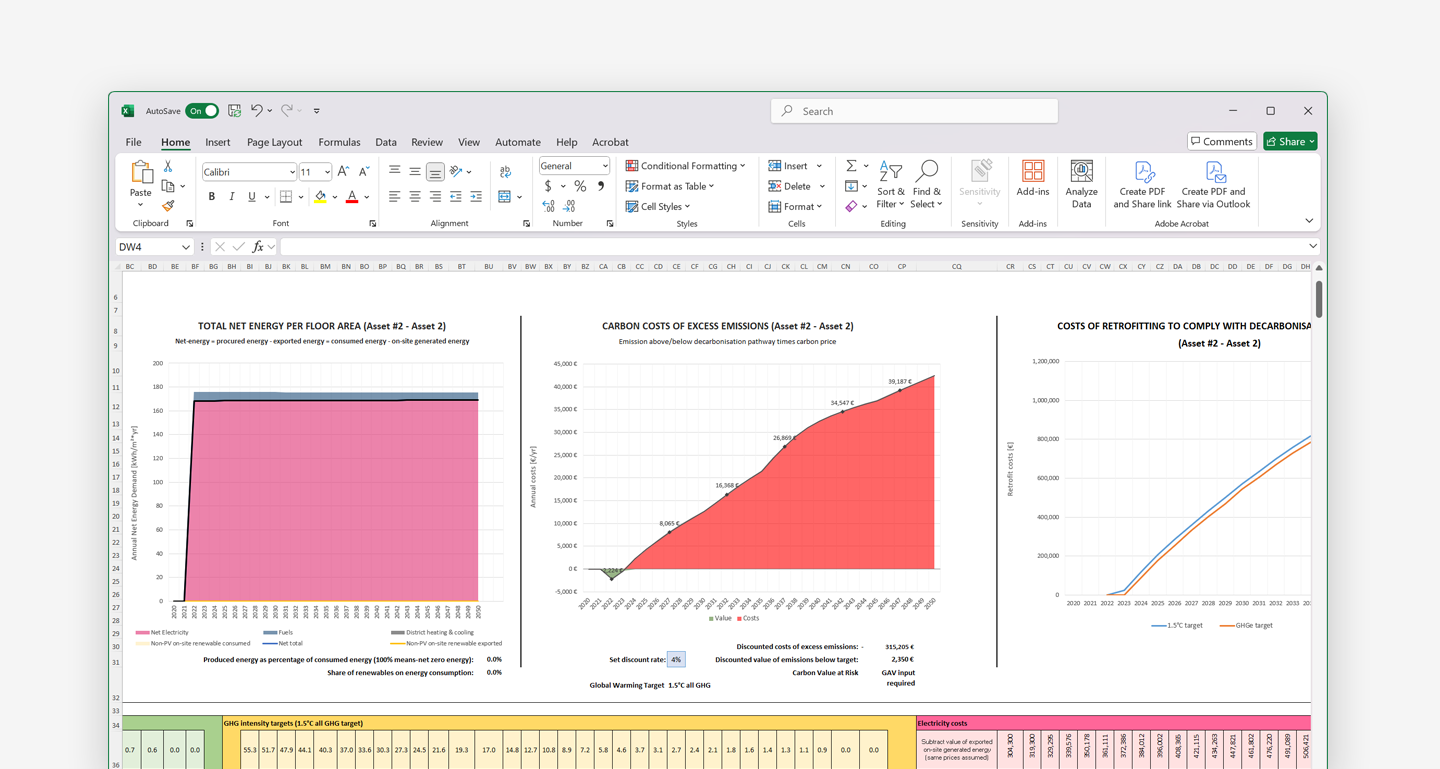This screenshot has width=1440, height=769.
Task: Click the Save icon in title bar
Action: click(x=234, y=111)
